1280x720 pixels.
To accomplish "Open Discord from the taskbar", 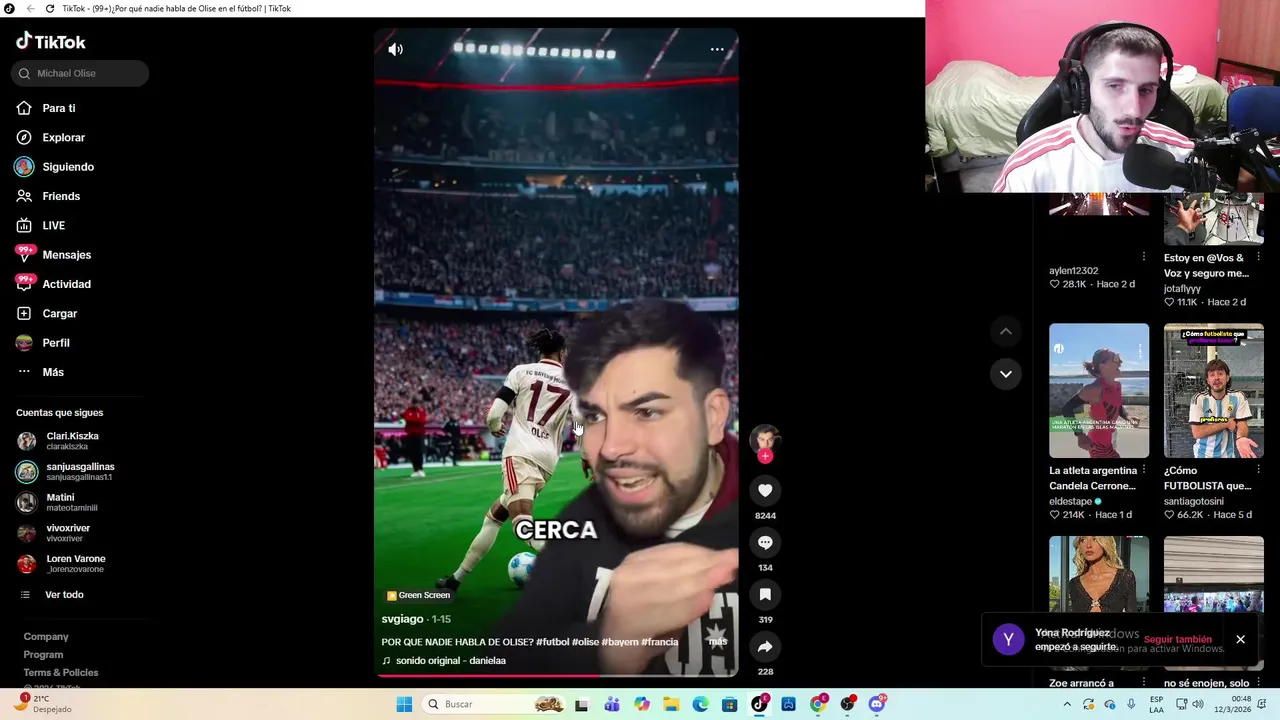I will [x=877, y=704].
